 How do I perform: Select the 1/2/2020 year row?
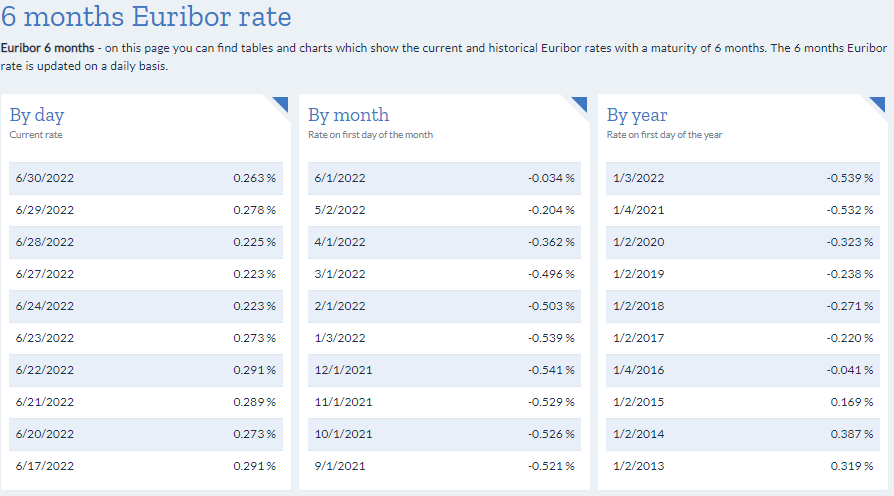coord(743,242)
